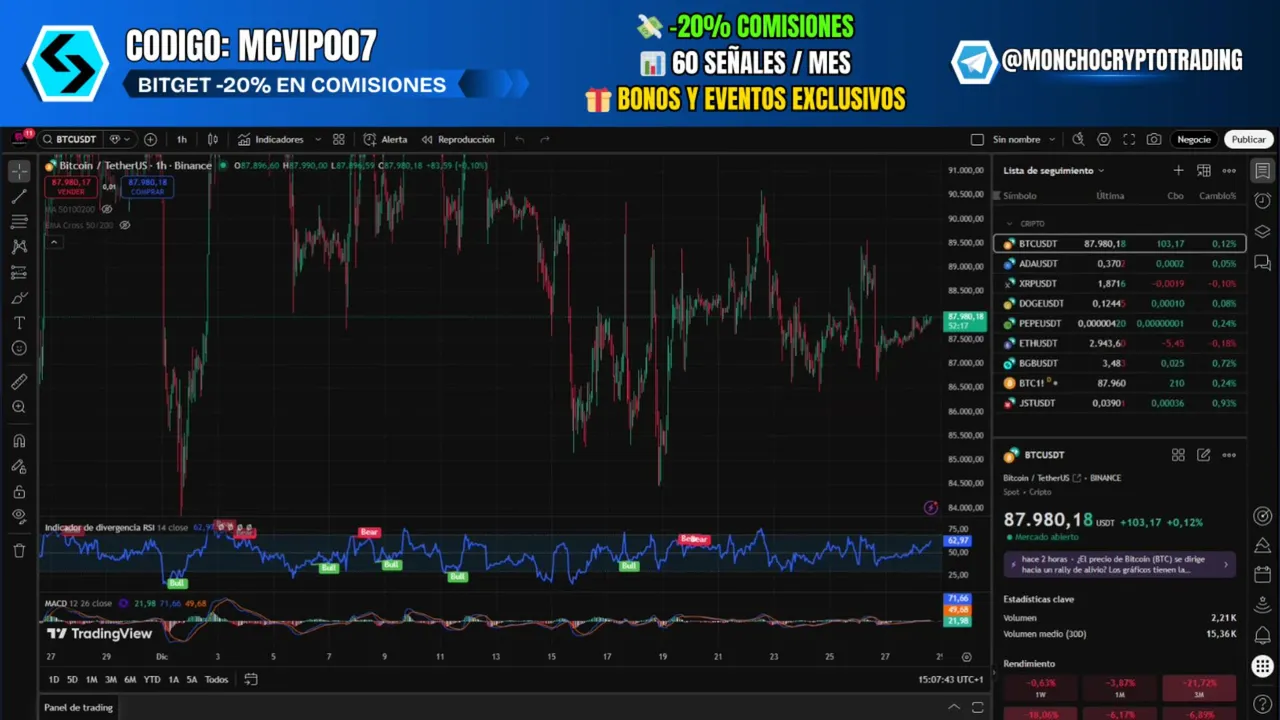1280x720 pixels.
Task: Expand the Panel de trading chevron
Action: point(954,707)
